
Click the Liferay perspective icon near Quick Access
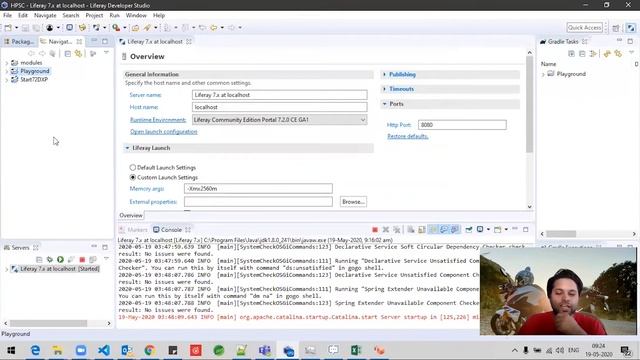coord(631,28)
